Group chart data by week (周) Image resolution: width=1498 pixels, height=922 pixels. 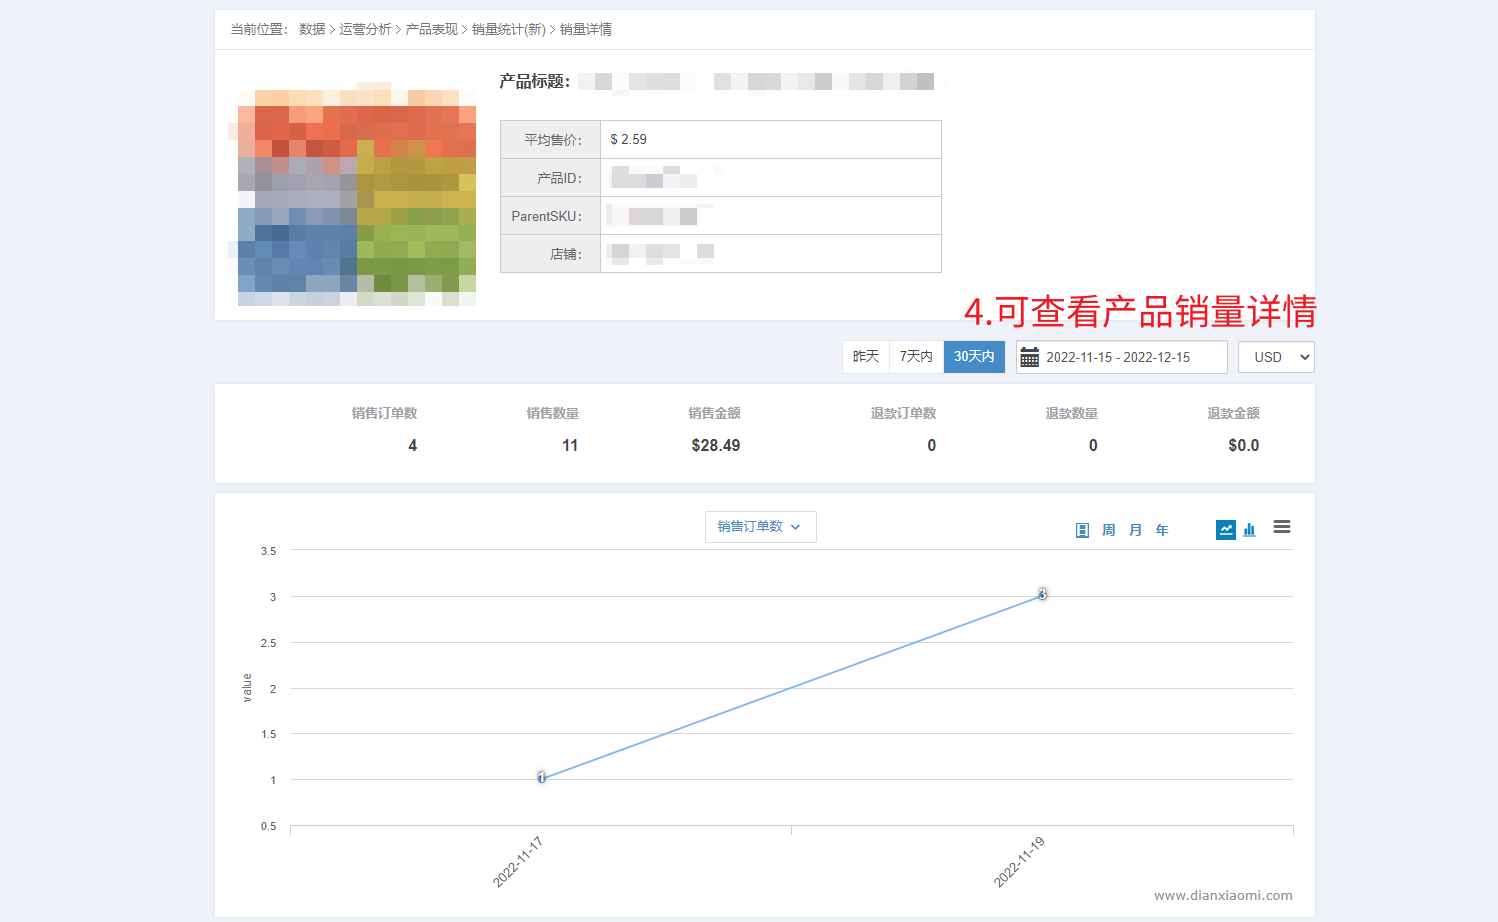click(1109, 530)
